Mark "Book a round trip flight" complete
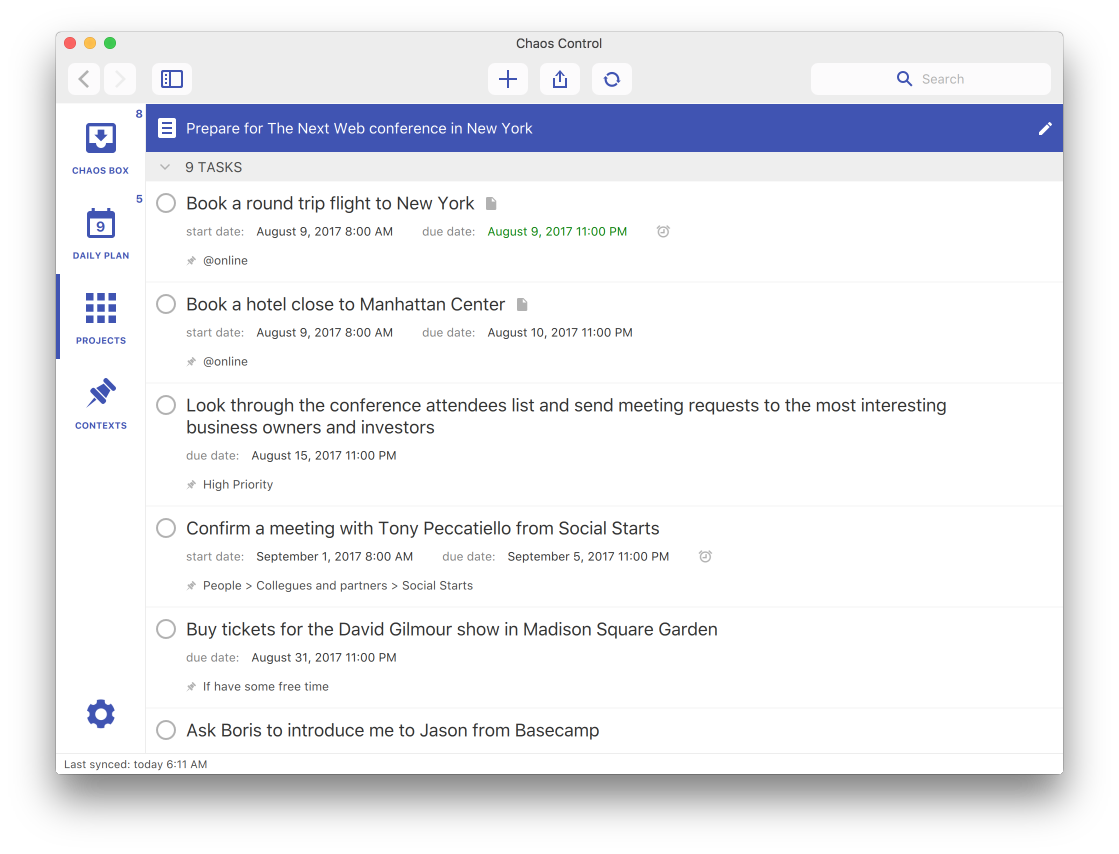This screenshot has width=1119, height=854. [167, 203]
